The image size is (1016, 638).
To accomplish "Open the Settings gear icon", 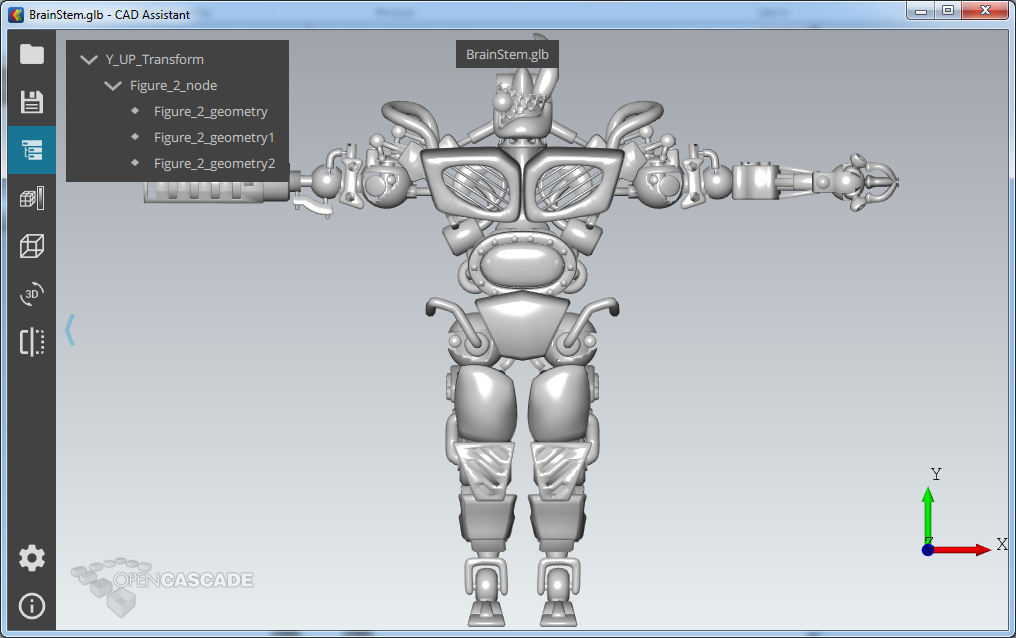I will [x=32, y=558].
